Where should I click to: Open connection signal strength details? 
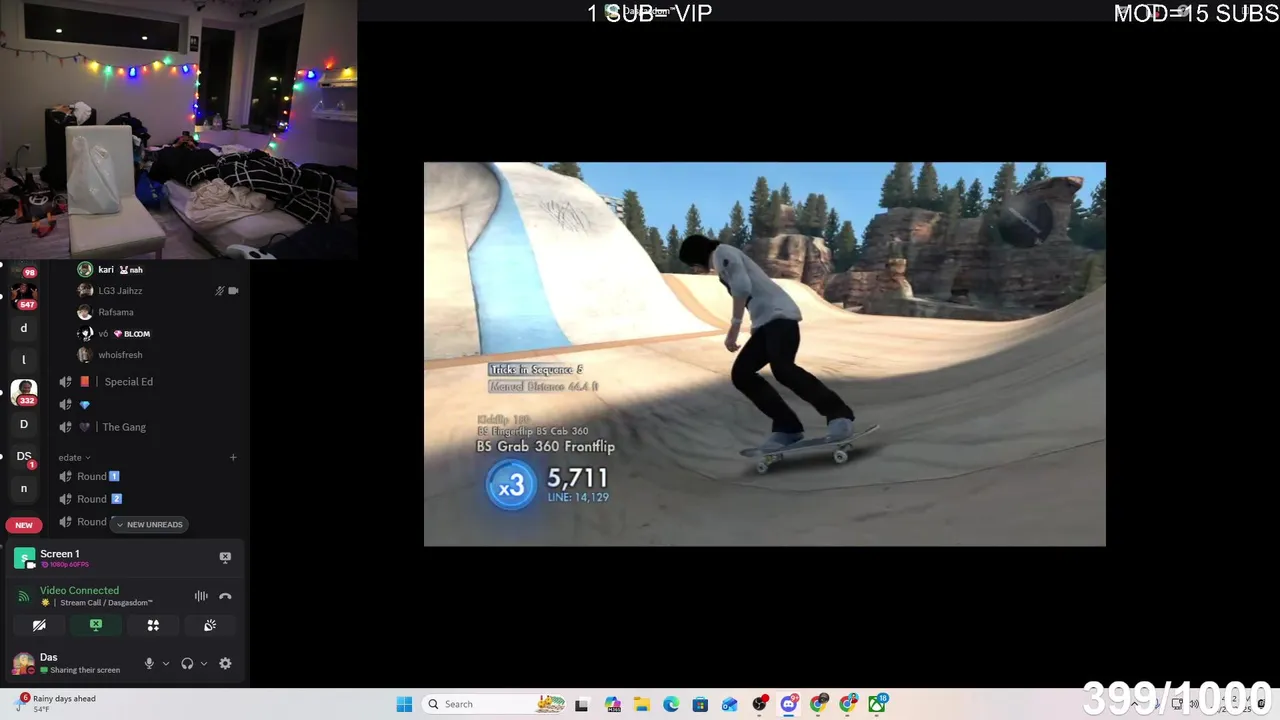pos(24,596)
